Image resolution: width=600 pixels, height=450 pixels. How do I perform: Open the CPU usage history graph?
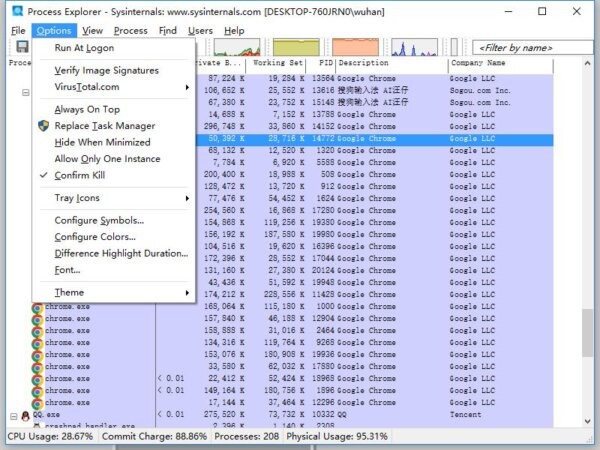pyautogui.click(x=237, y=47)
